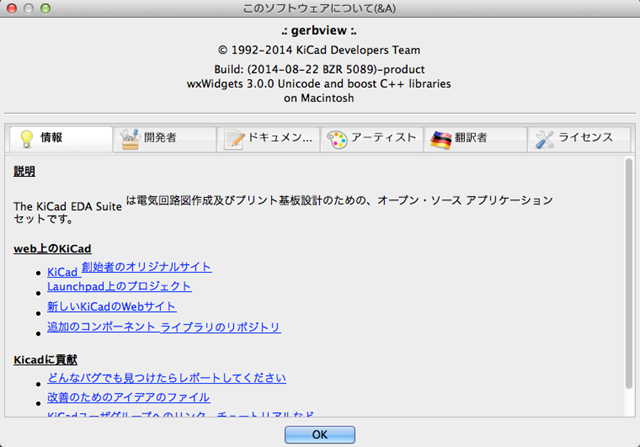
Task: View the ライセンス tab
Action: (579, 139)
